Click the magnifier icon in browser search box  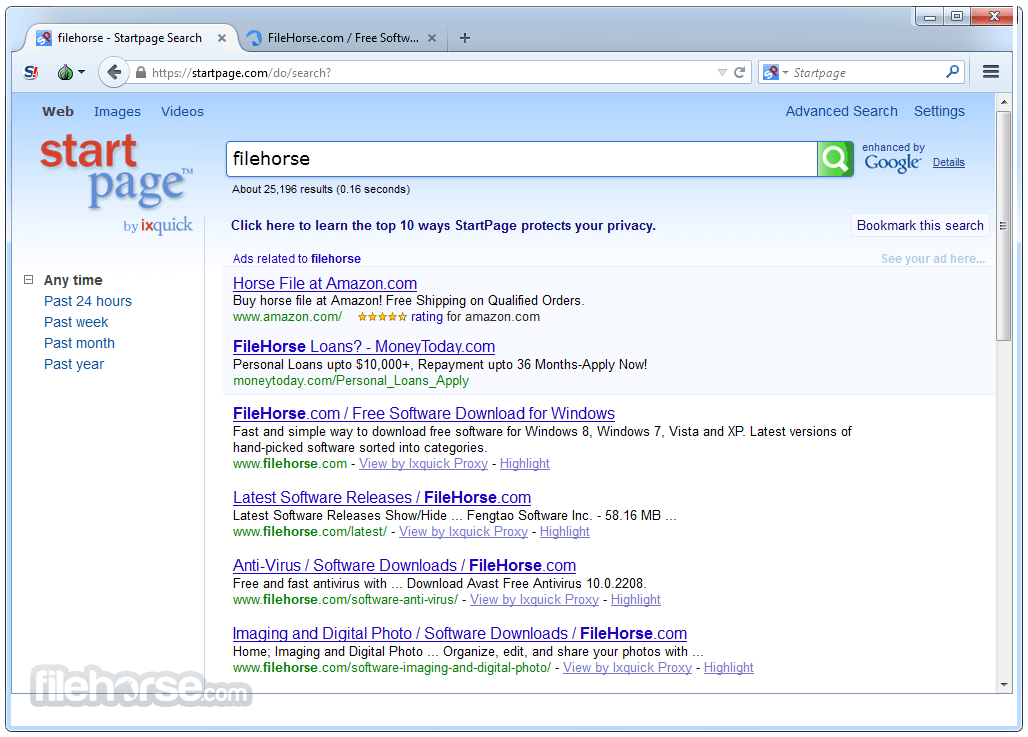coord(953,71)
